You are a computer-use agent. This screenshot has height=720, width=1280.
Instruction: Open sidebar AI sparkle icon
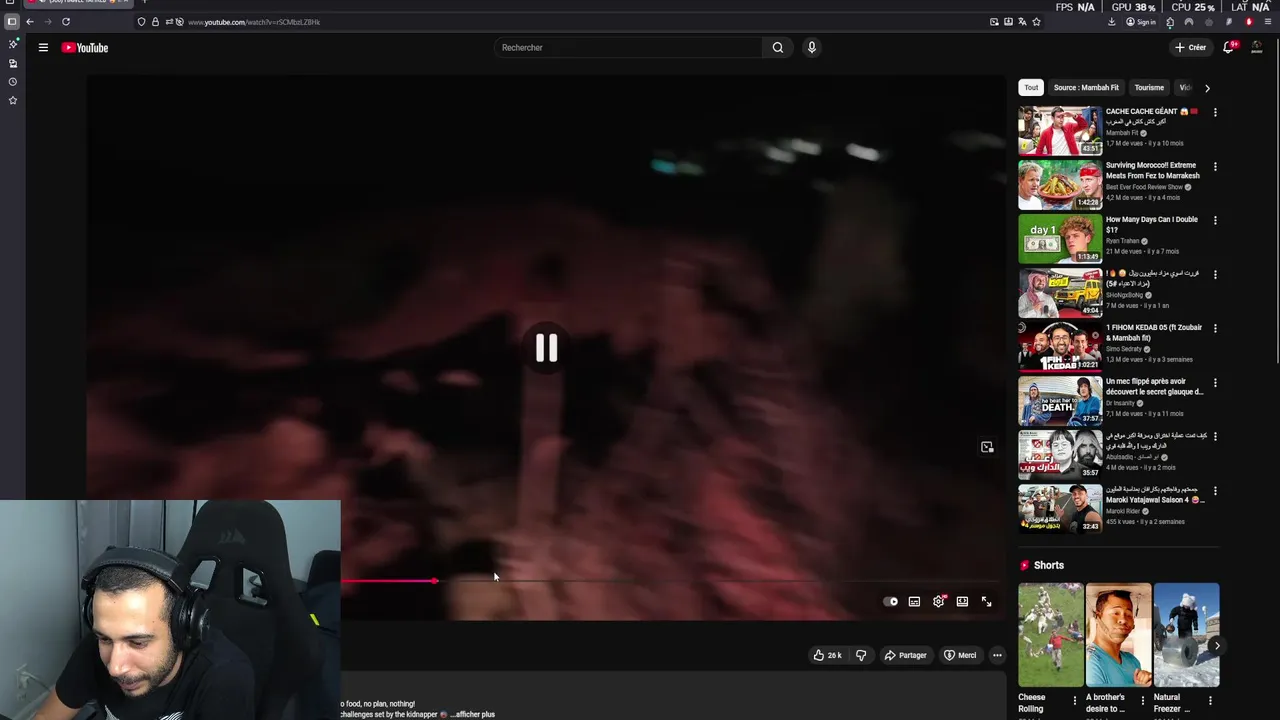point(13,44)
